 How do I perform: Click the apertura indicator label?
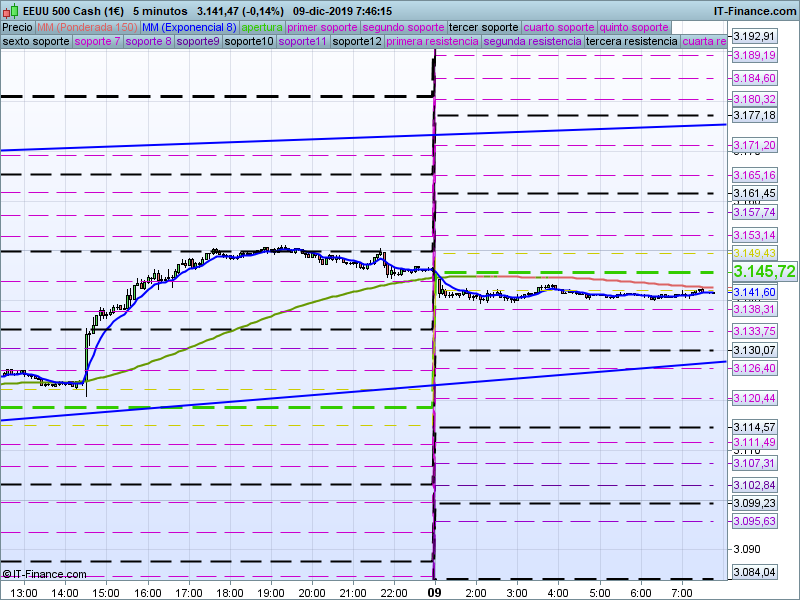click(262, 27)
